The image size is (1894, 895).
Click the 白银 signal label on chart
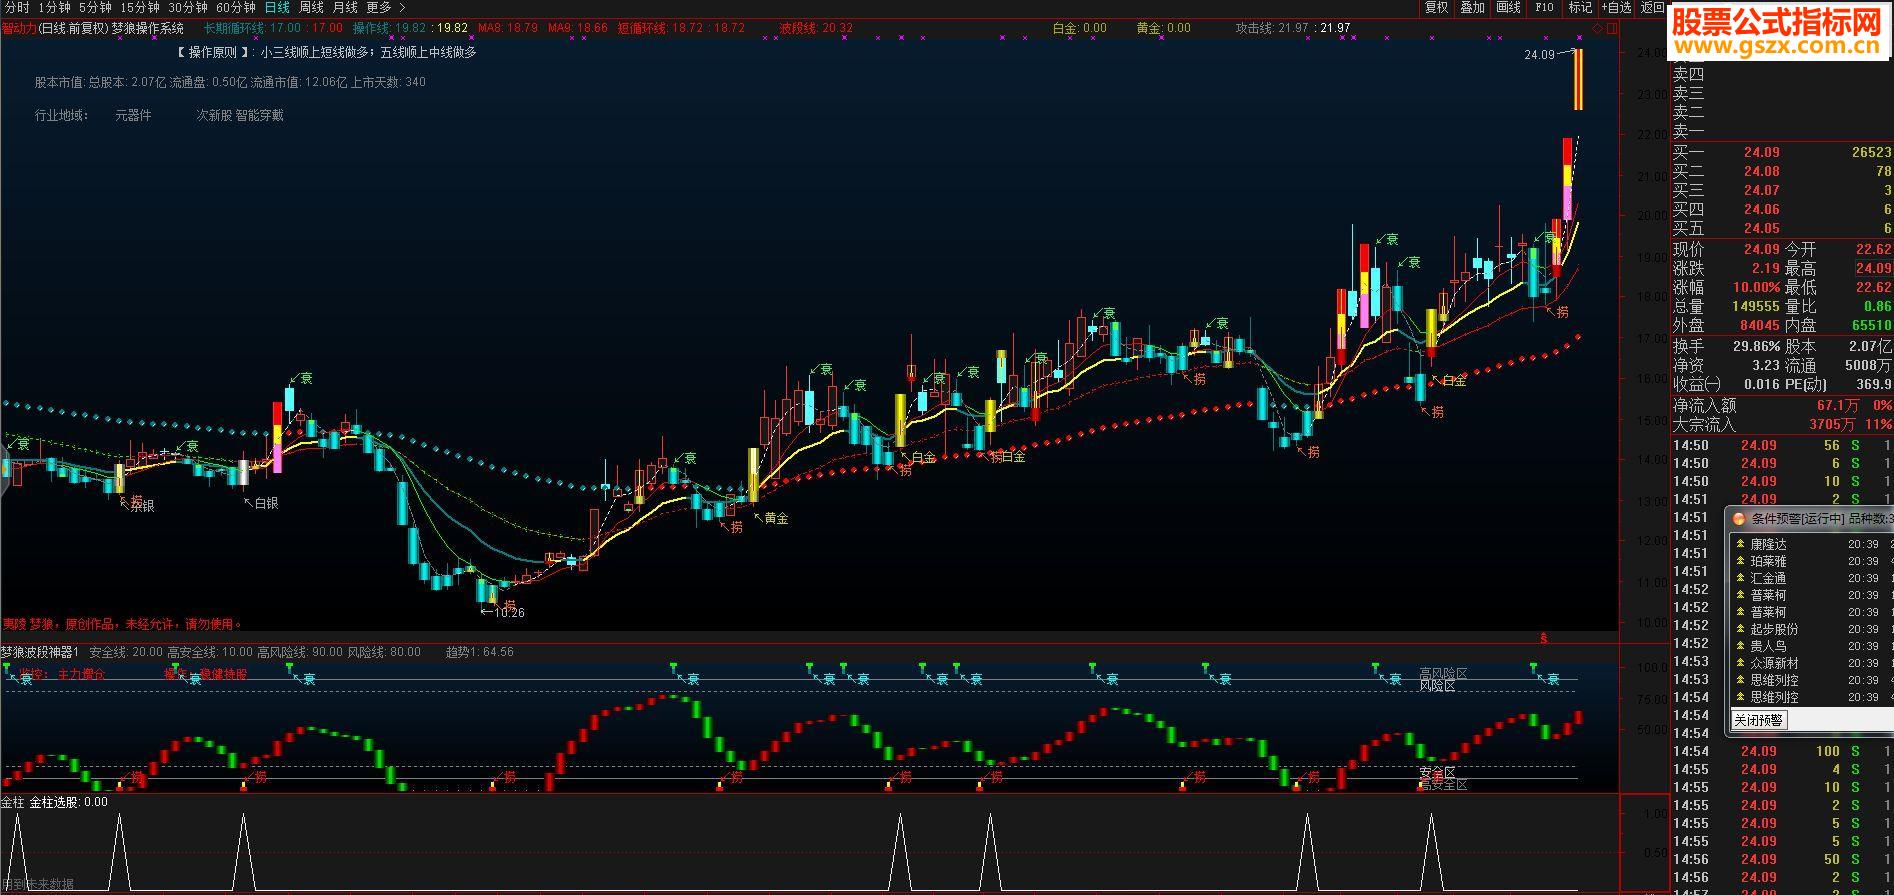click(x=266, y=503)
